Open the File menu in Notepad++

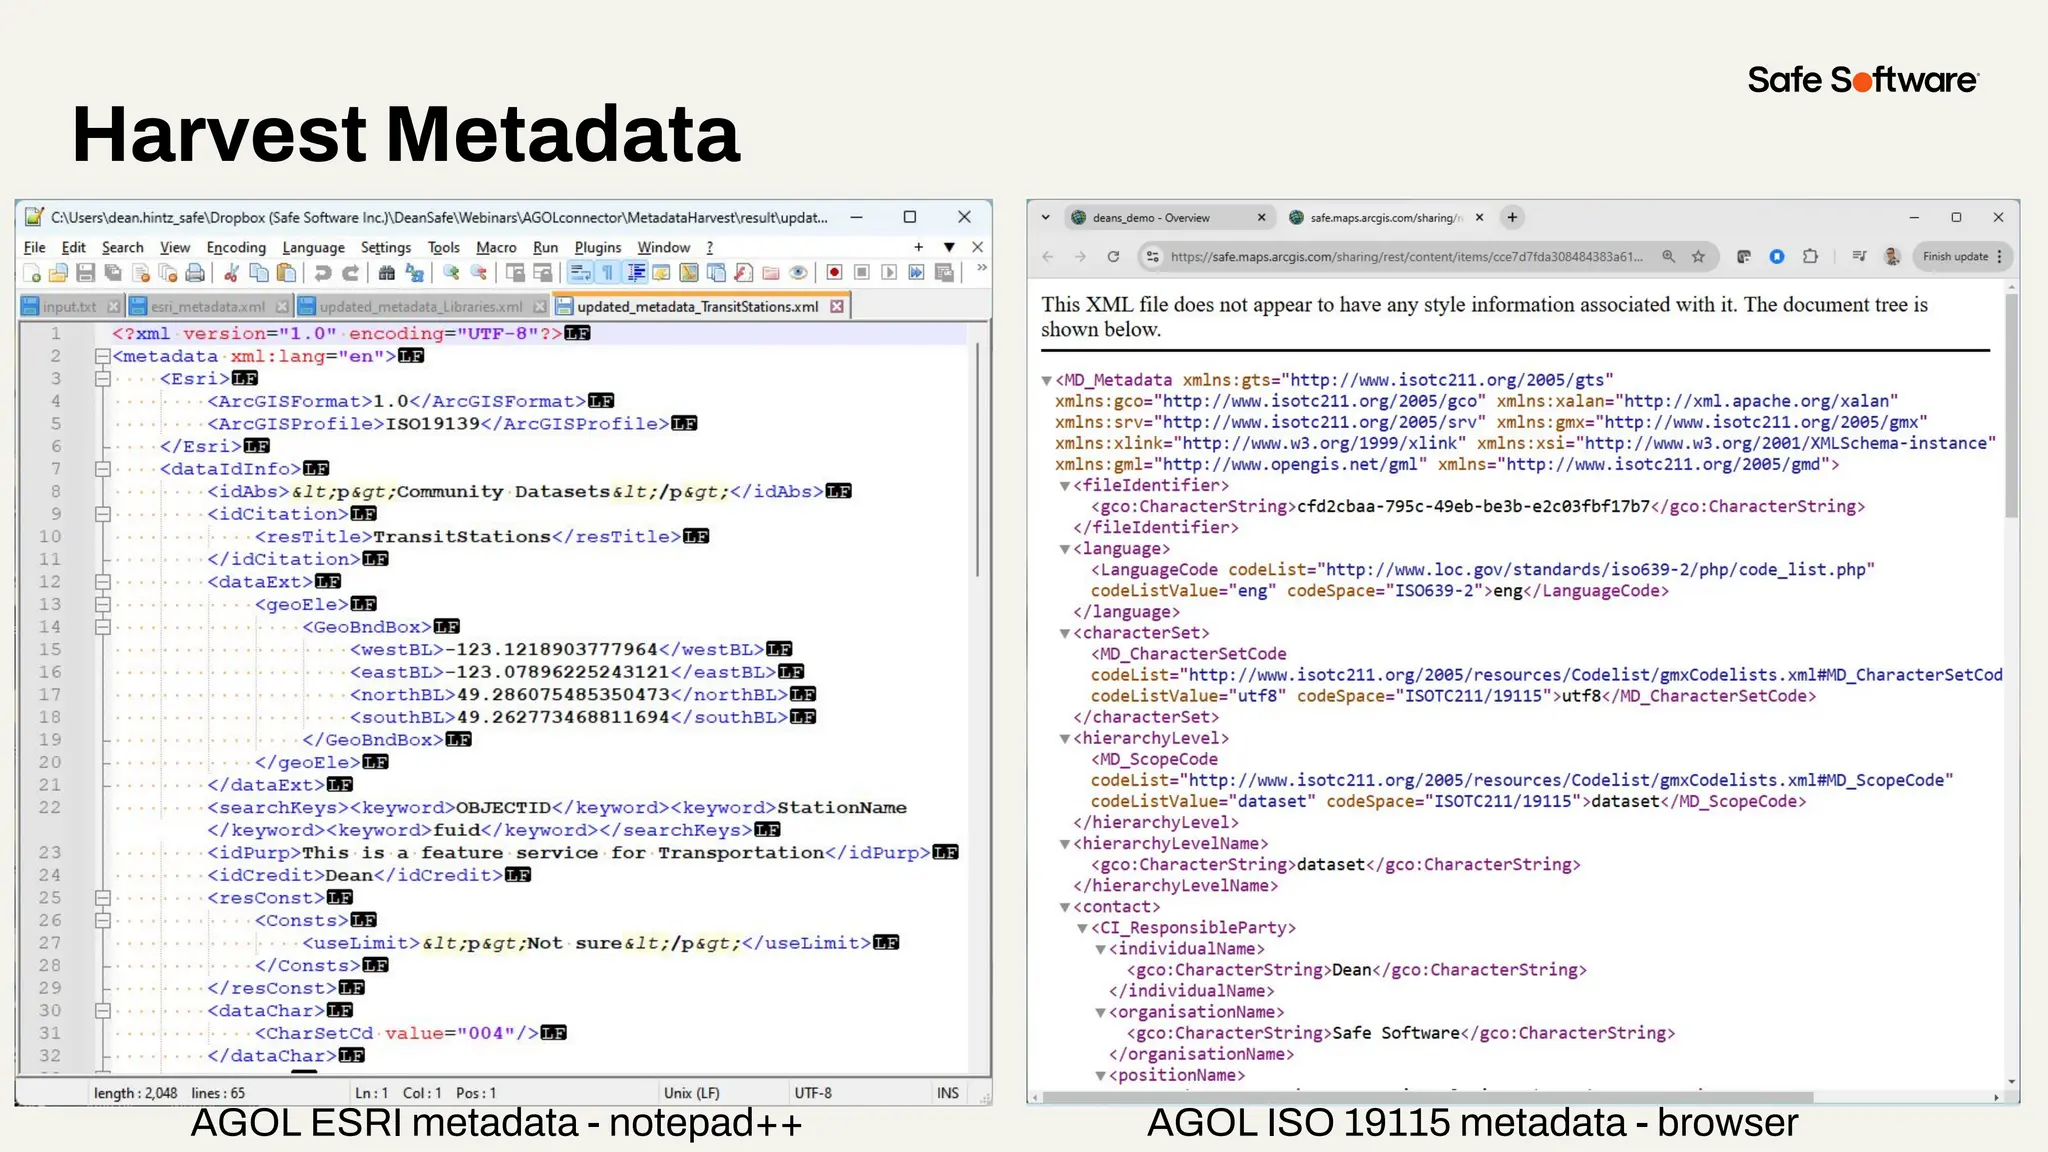point(35,247)
